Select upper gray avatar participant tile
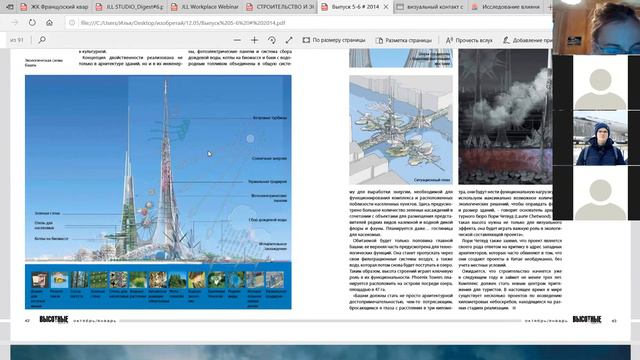640x360 pixels. pyautogui.click(x=600, y=83)
